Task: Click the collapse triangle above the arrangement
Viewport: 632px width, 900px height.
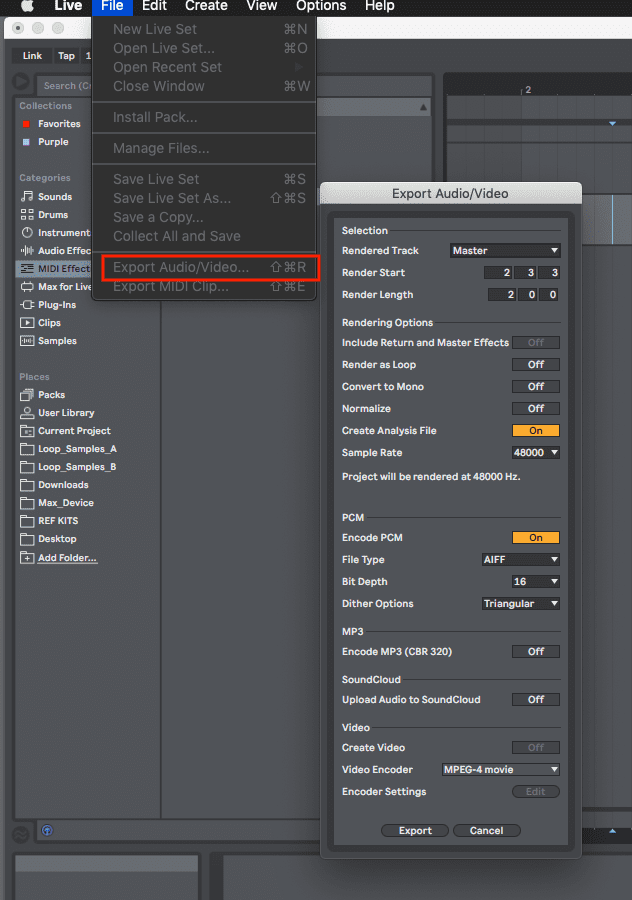Action: click(x=423, y=107)
